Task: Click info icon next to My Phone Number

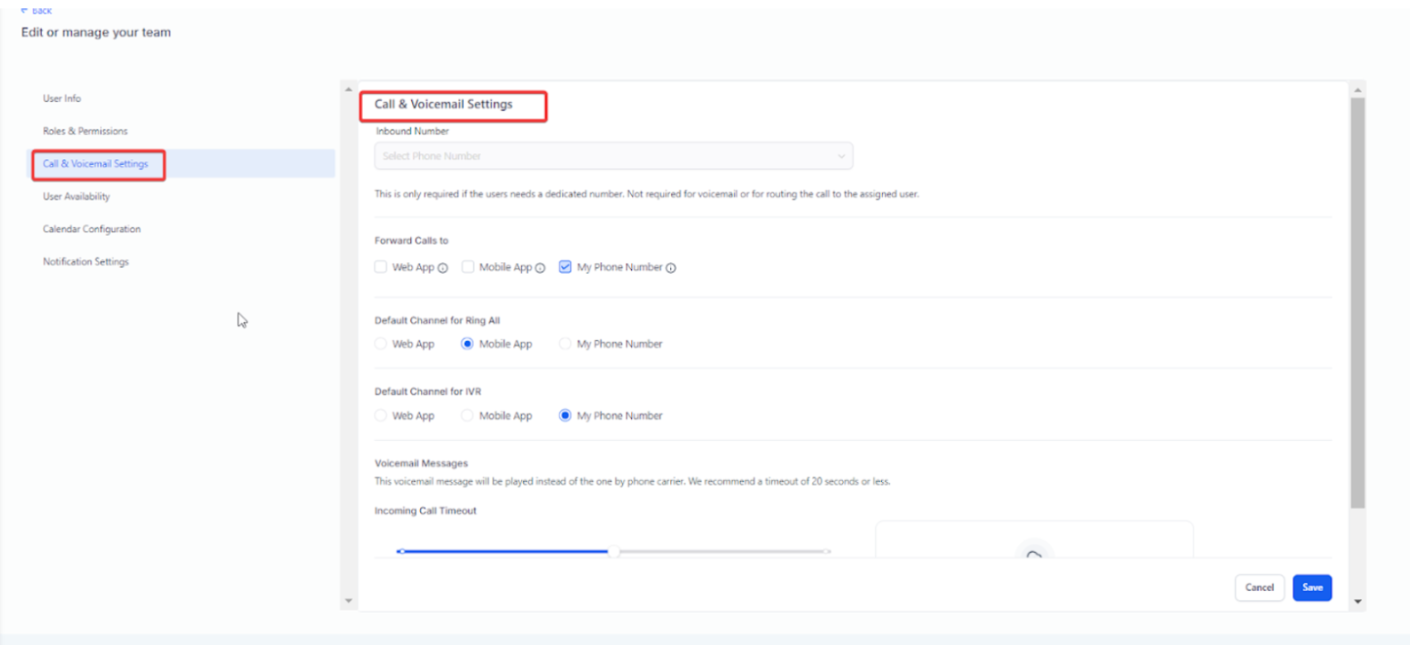Action: tap(671, 268)
